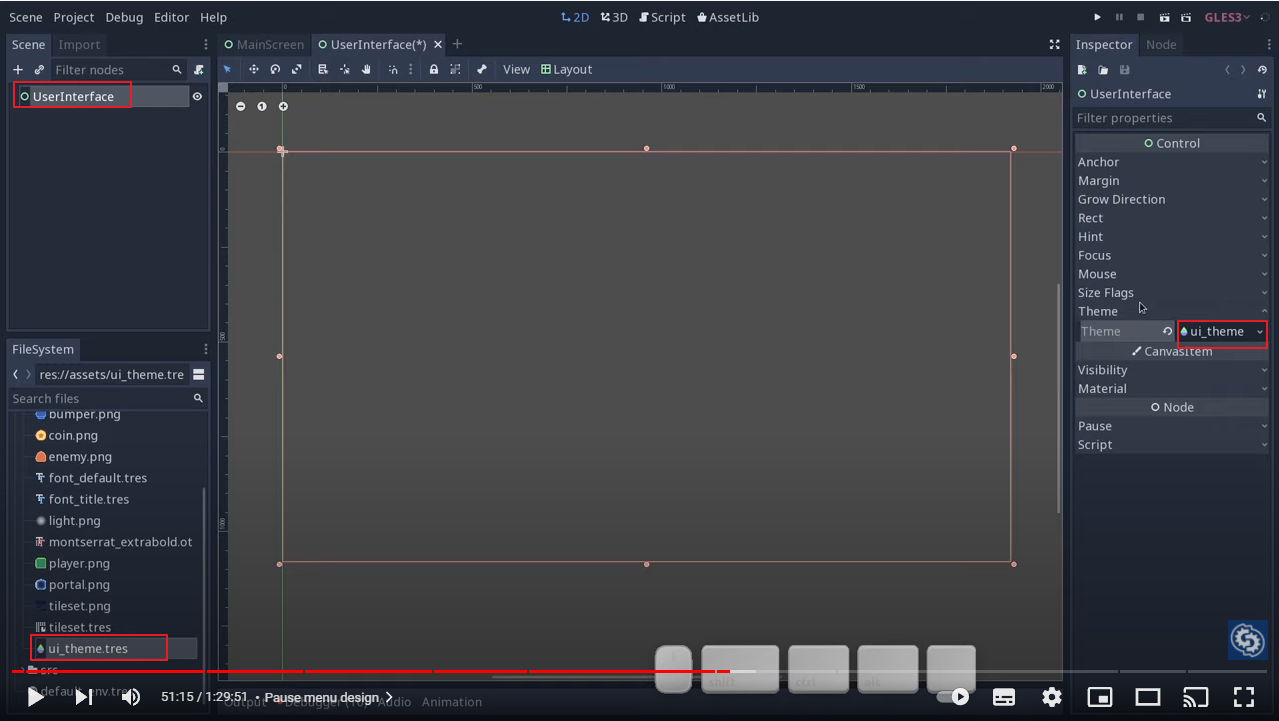Screen dimensions: 1279x721
Task: Select font_title.tres in FileSystem
Action: (x=89, y=499)
